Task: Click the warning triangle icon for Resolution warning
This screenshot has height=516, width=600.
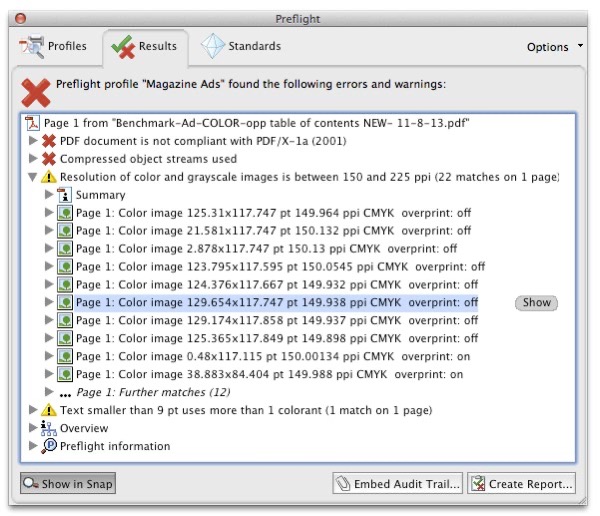Action: tap(49, 177)
